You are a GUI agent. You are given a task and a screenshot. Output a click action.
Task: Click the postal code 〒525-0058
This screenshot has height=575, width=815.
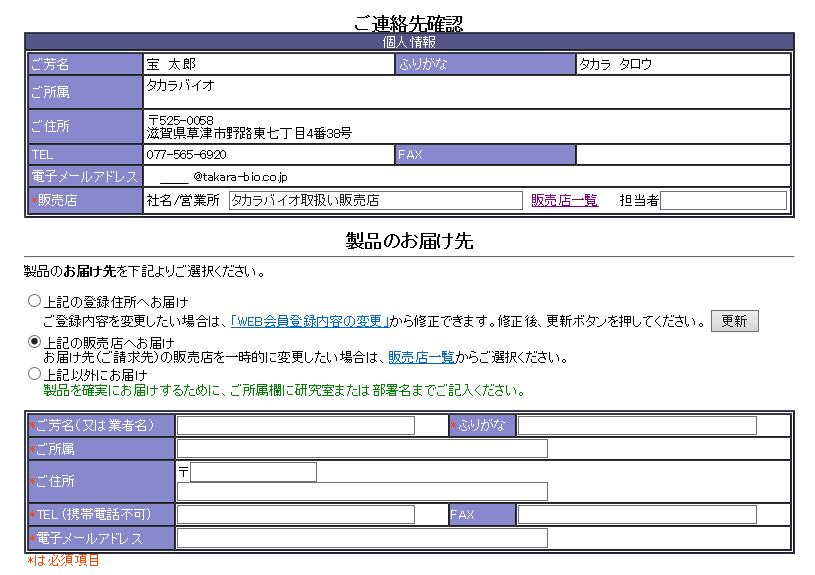180,120
